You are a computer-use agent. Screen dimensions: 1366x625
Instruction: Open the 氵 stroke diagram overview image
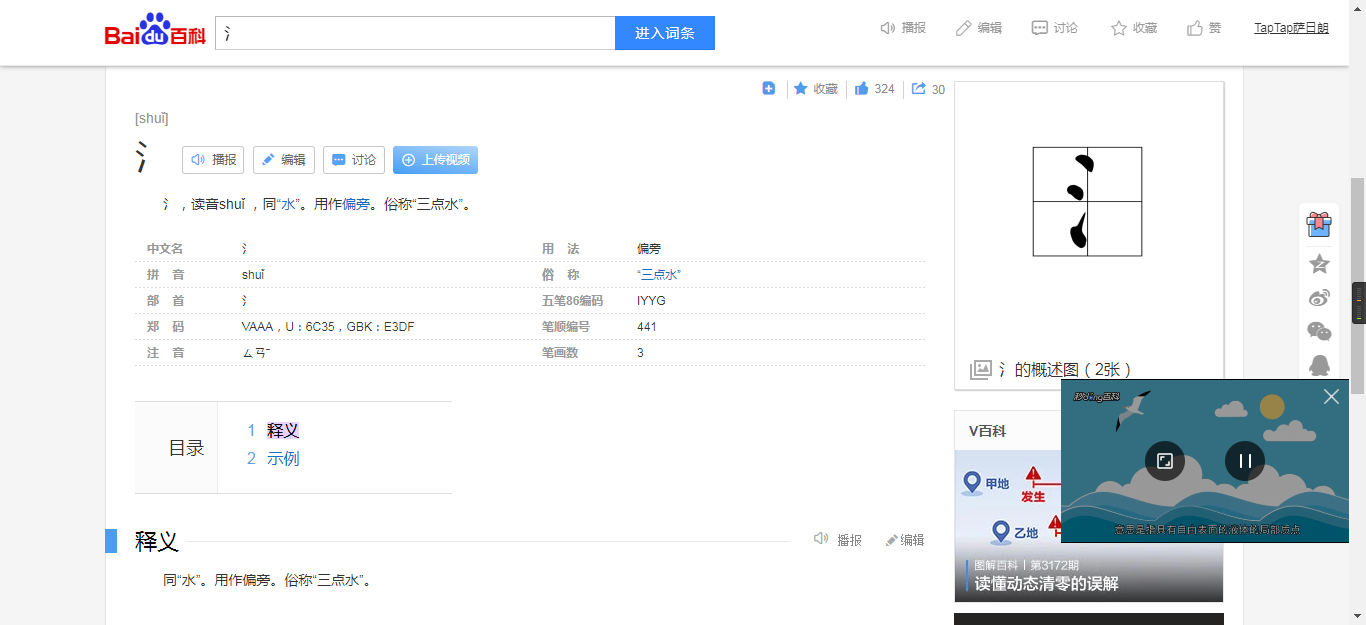[1087, 202]
